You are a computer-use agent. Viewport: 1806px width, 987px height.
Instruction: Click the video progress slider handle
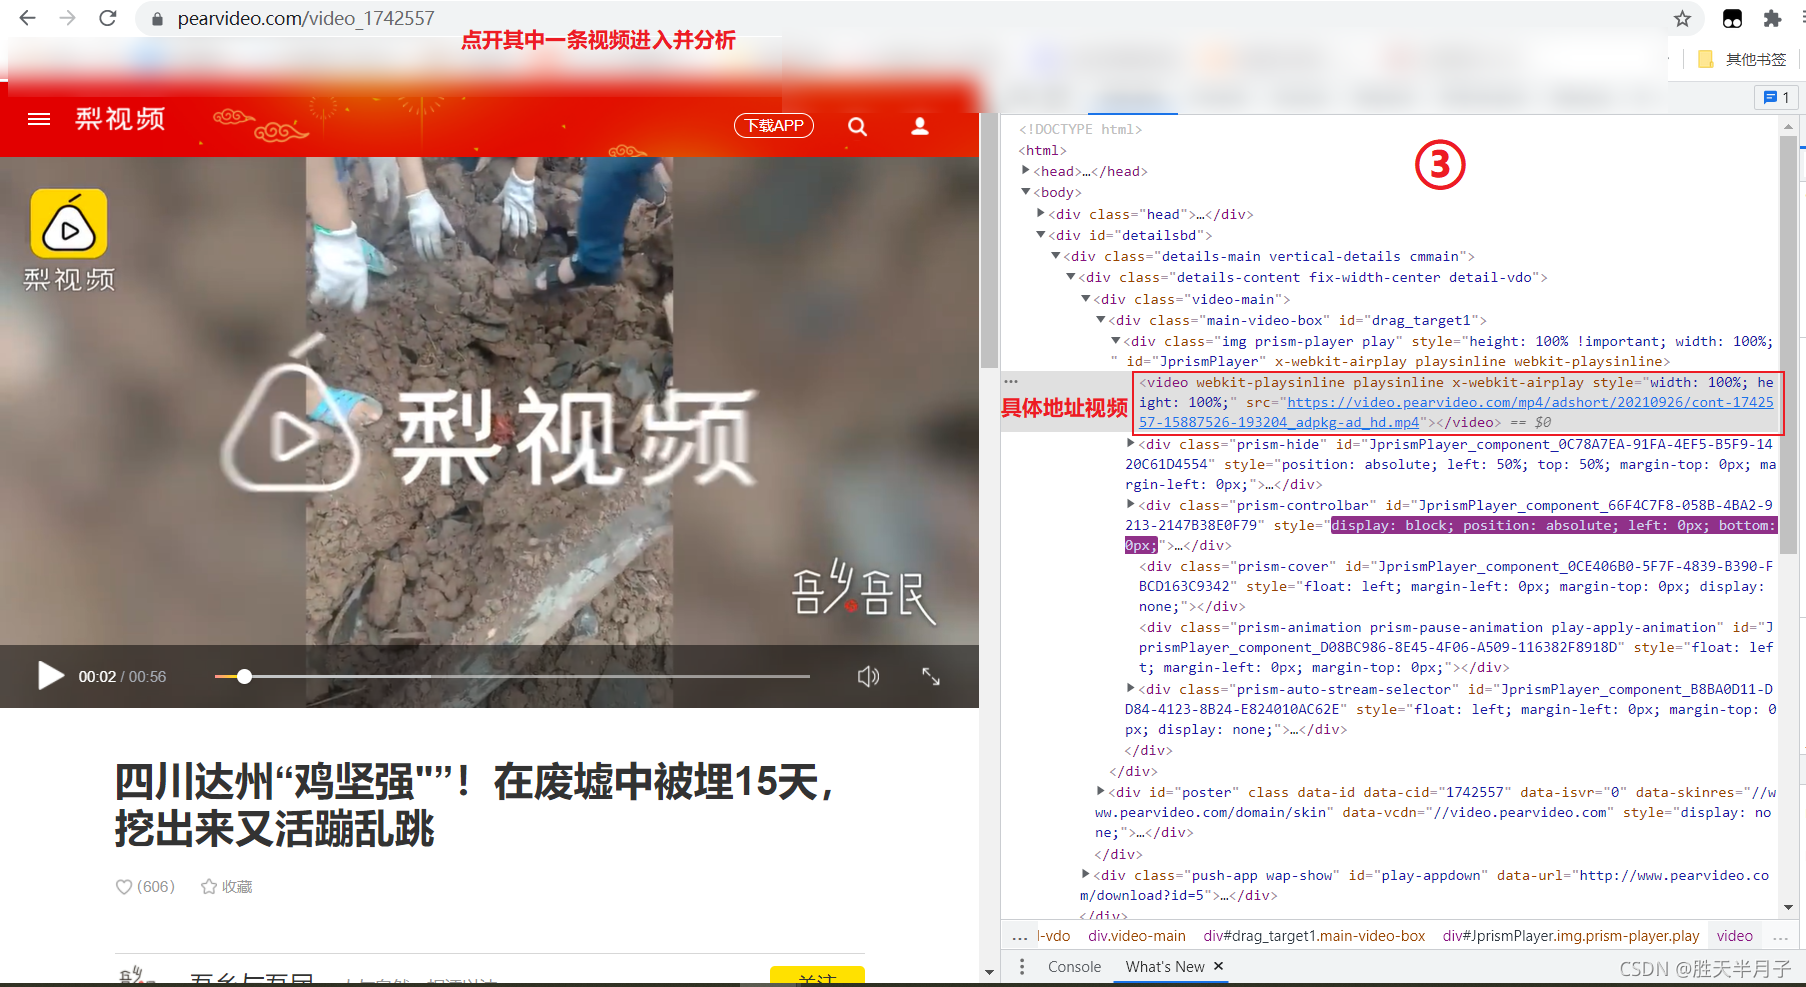(x=244, y=676)
